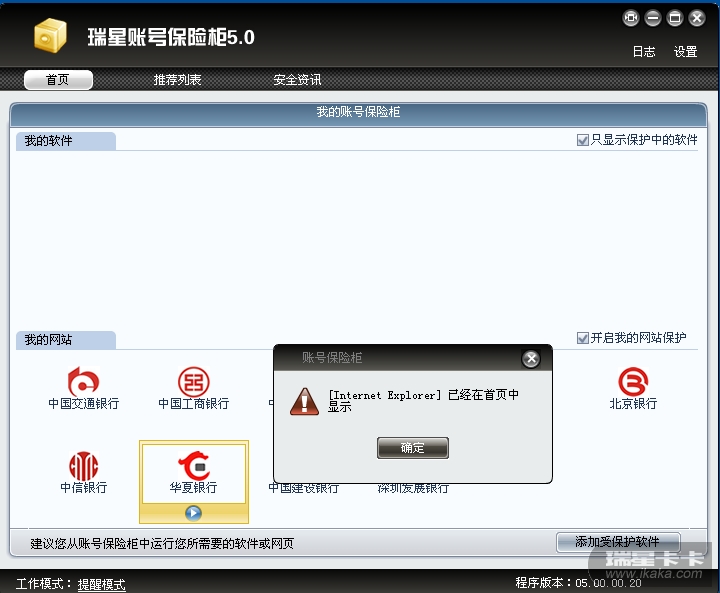The height and width of the screenshot is (593, 720).
Task: Maximize the 瑞星账号保险柜 window
Action: [x=675, y=18]
